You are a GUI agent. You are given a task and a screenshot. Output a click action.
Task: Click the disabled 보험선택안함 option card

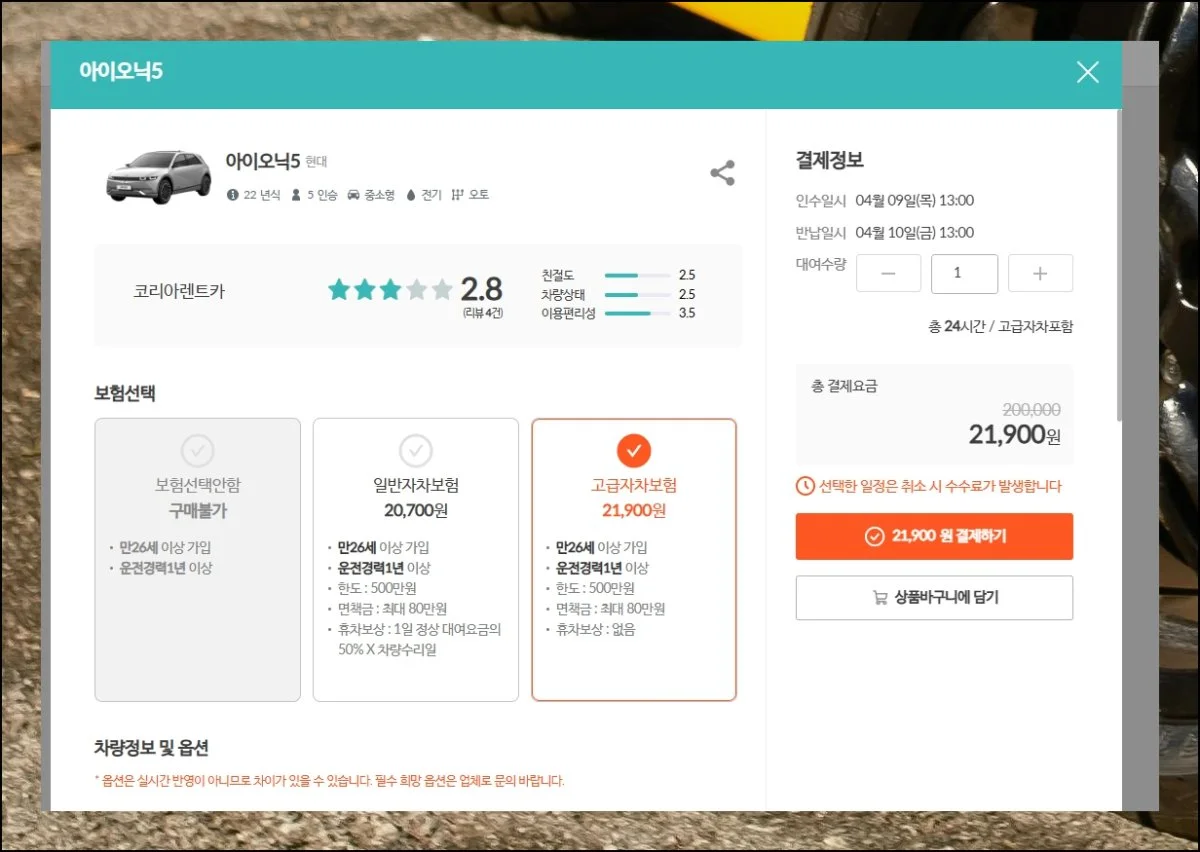click(197, 558)
